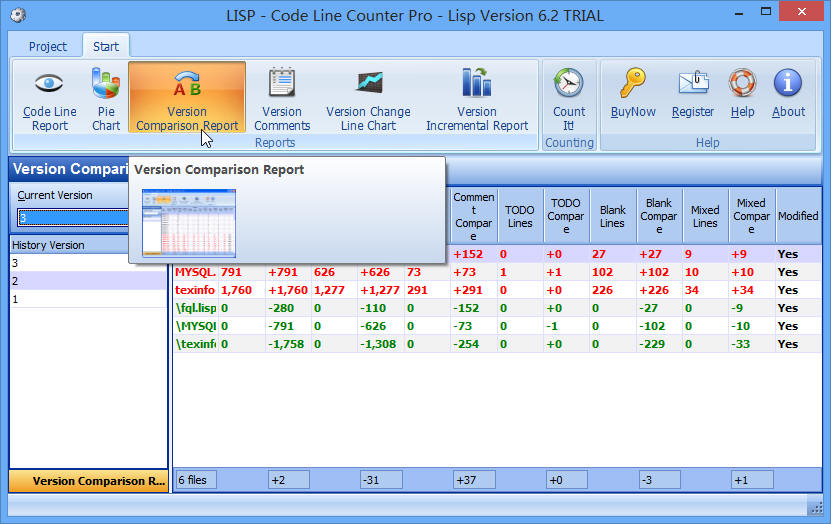831x524 pixels.
Task: Open the Version Comments report
Action: pos(282,99)
